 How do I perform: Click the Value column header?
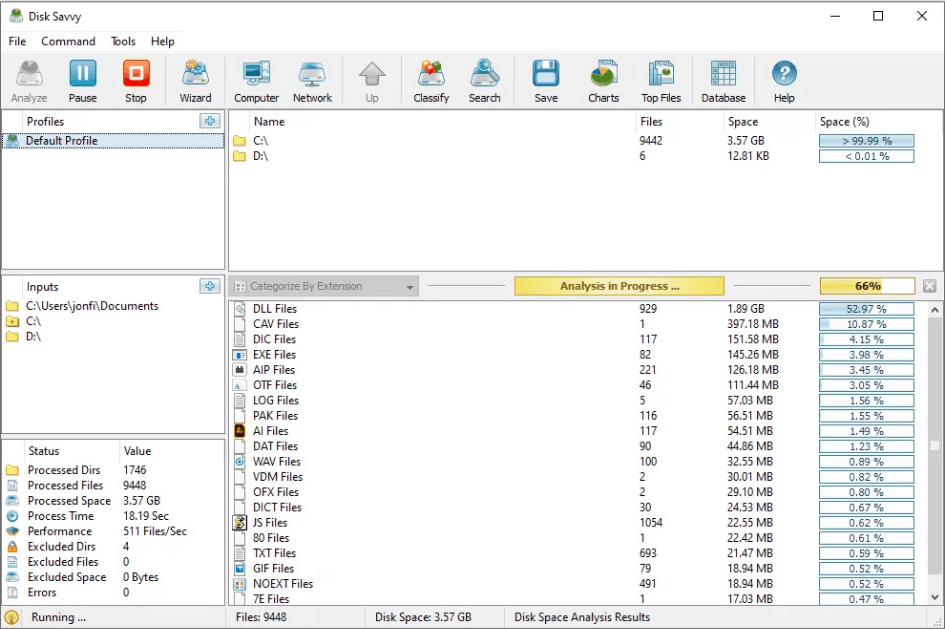point(137,451)
